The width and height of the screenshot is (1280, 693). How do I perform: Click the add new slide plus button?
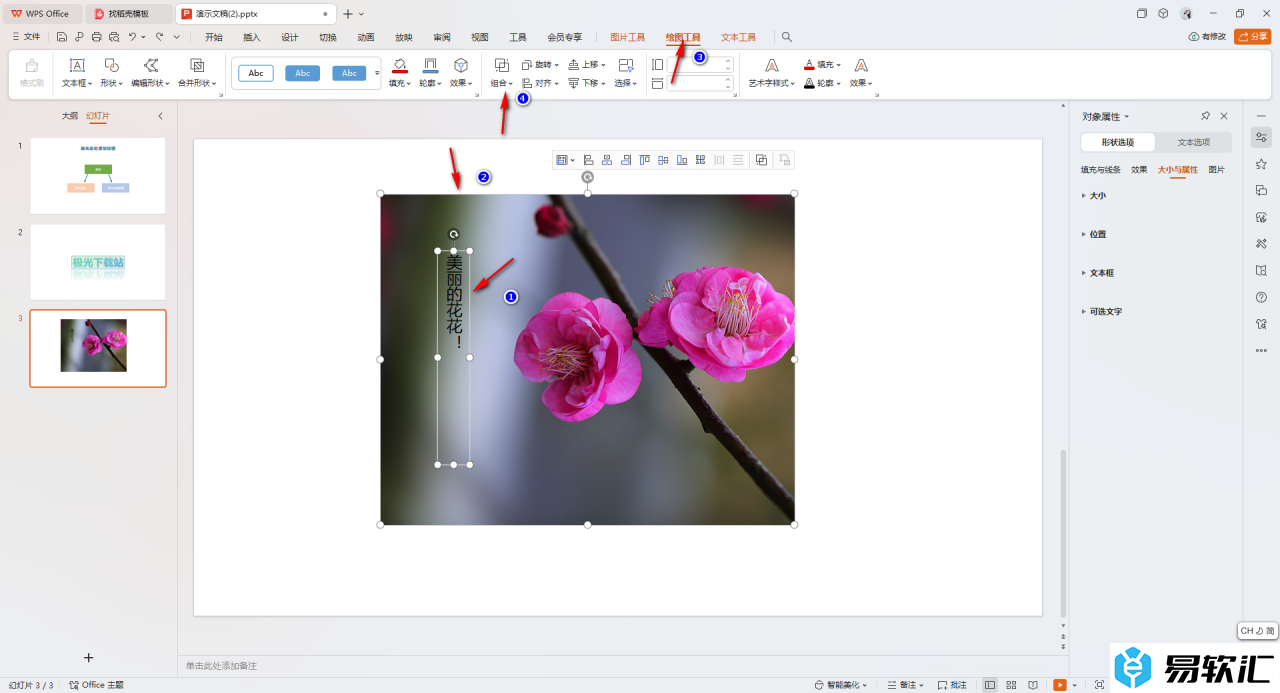(88, 657)
